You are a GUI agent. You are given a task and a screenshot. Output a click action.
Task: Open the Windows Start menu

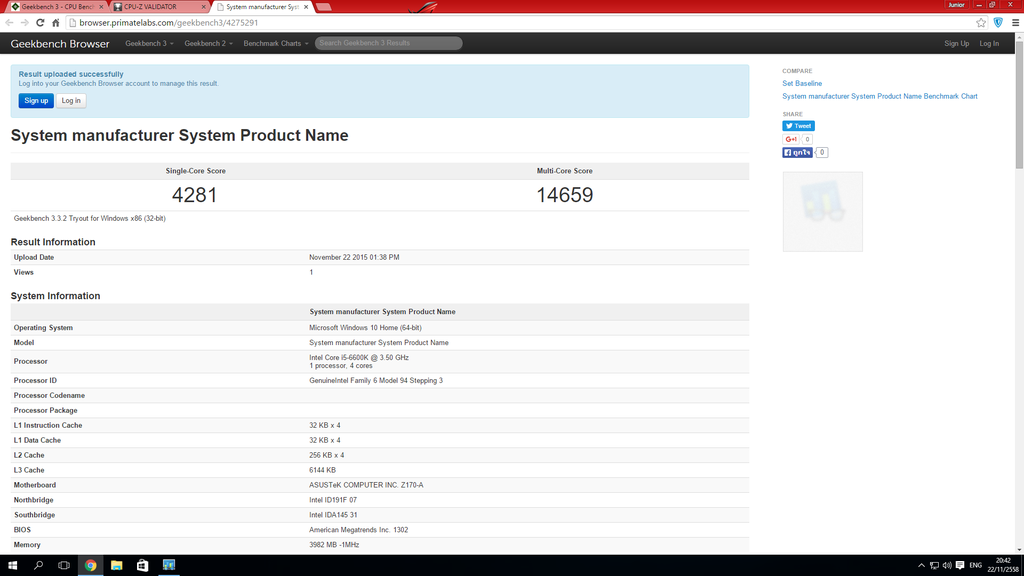12,566
